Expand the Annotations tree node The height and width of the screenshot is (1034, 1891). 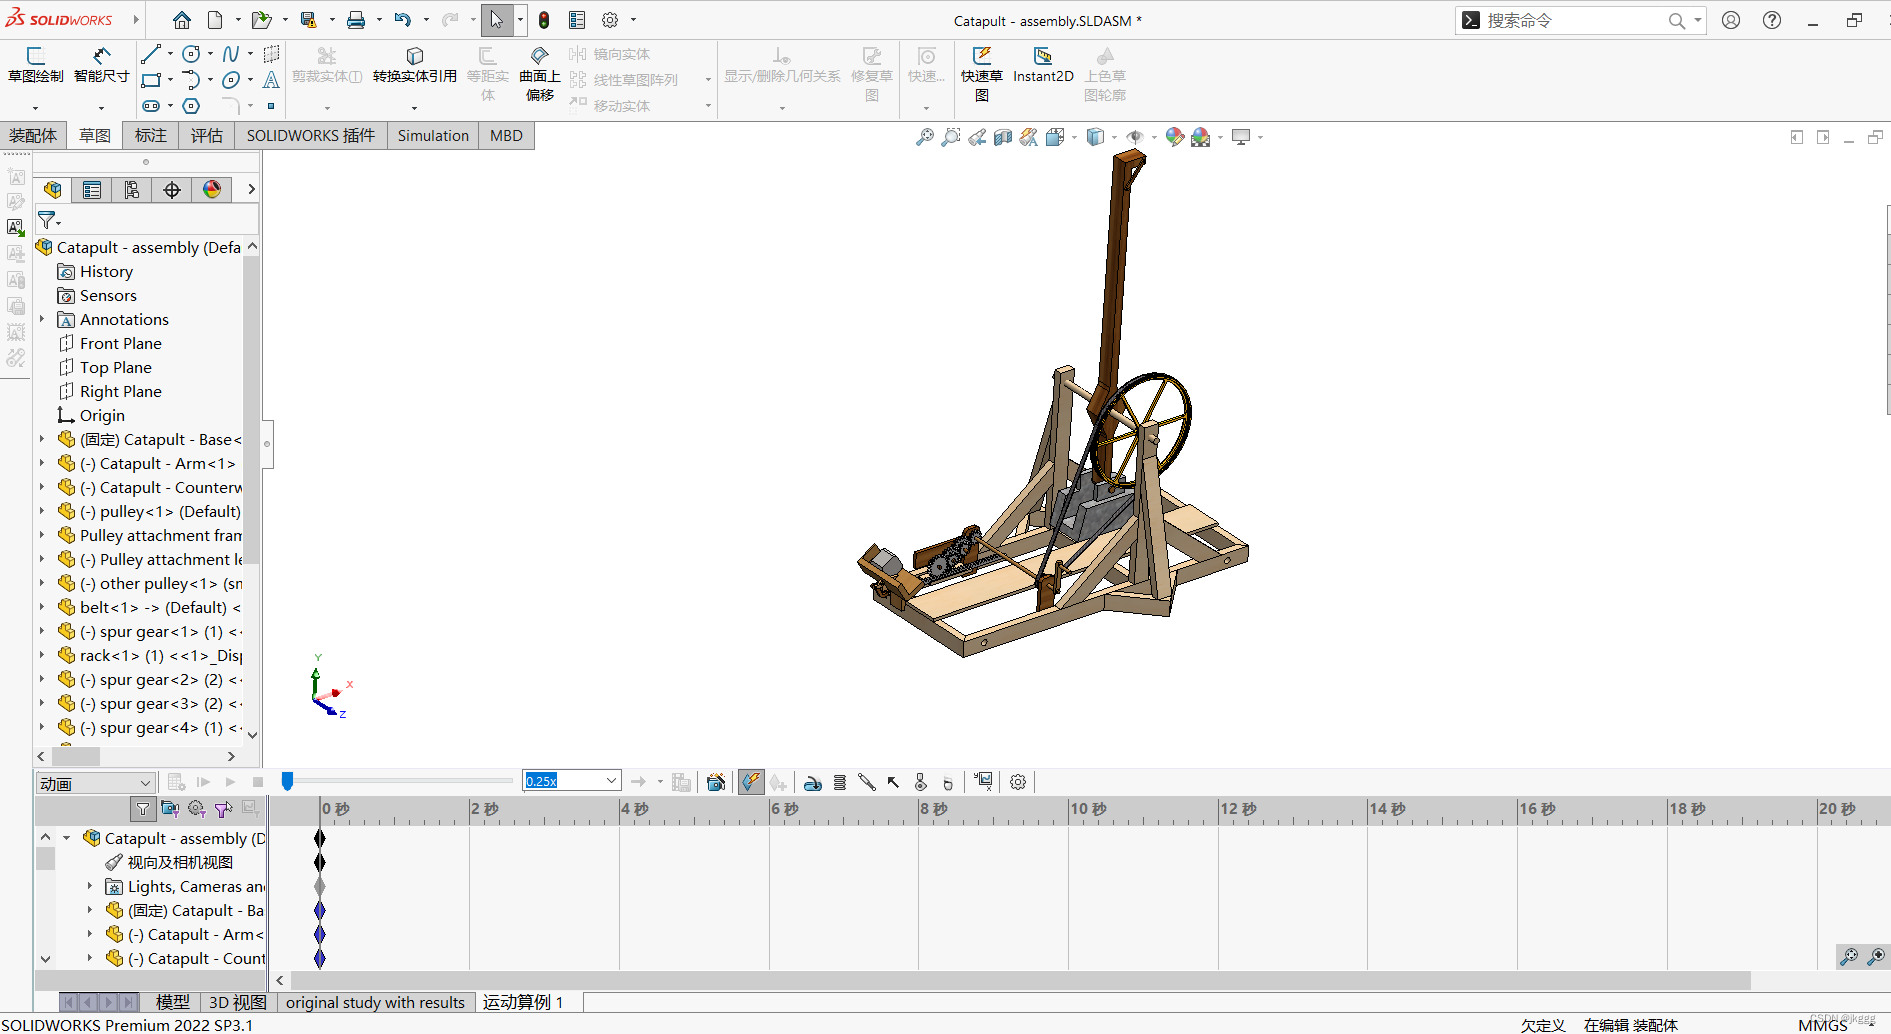click(42, 319)
